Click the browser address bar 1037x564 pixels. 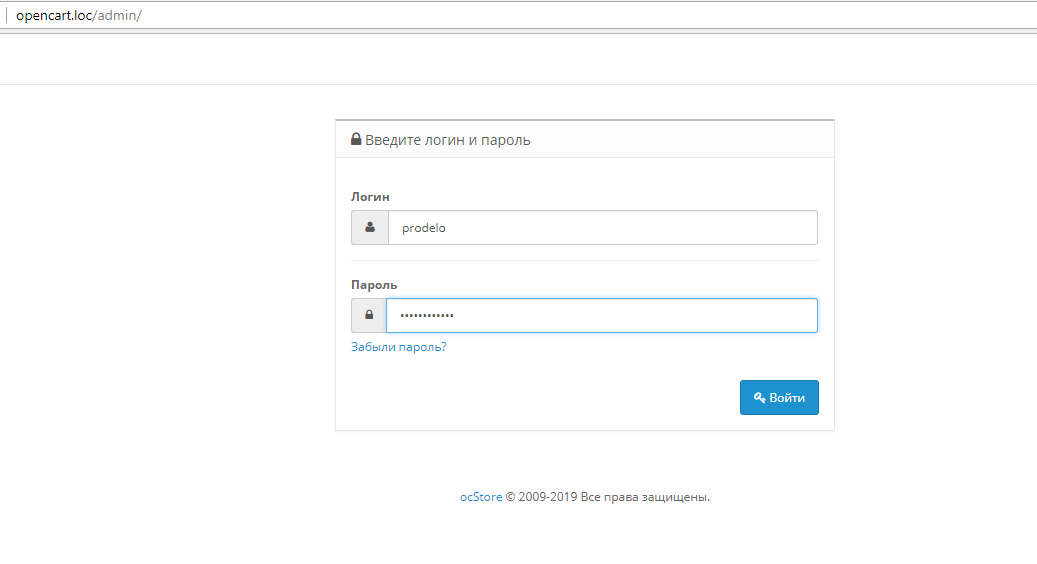[x=500, y=16]
